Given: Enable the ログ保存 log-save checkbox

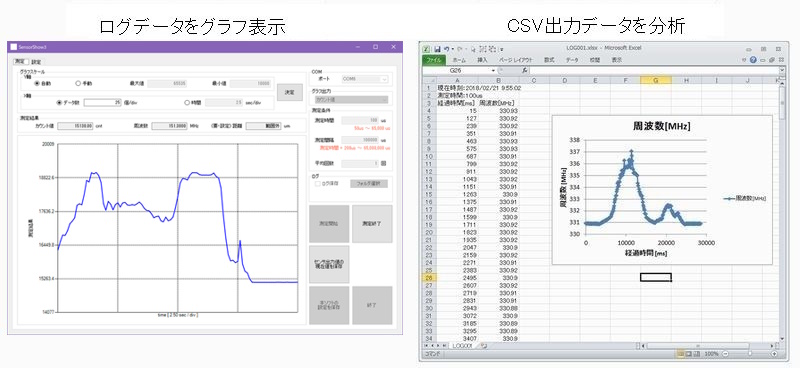Looking at the screenshot, I should click(317, 184).
